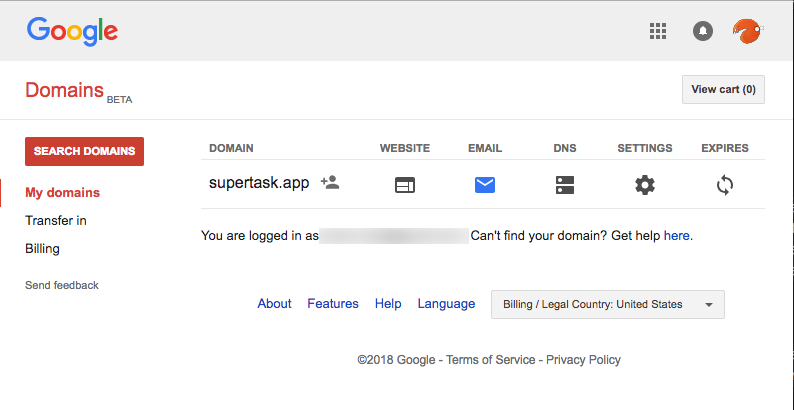The width and height of the screenshot is (794, 410).
Task: Click the DNS column header
Action: 565,148
